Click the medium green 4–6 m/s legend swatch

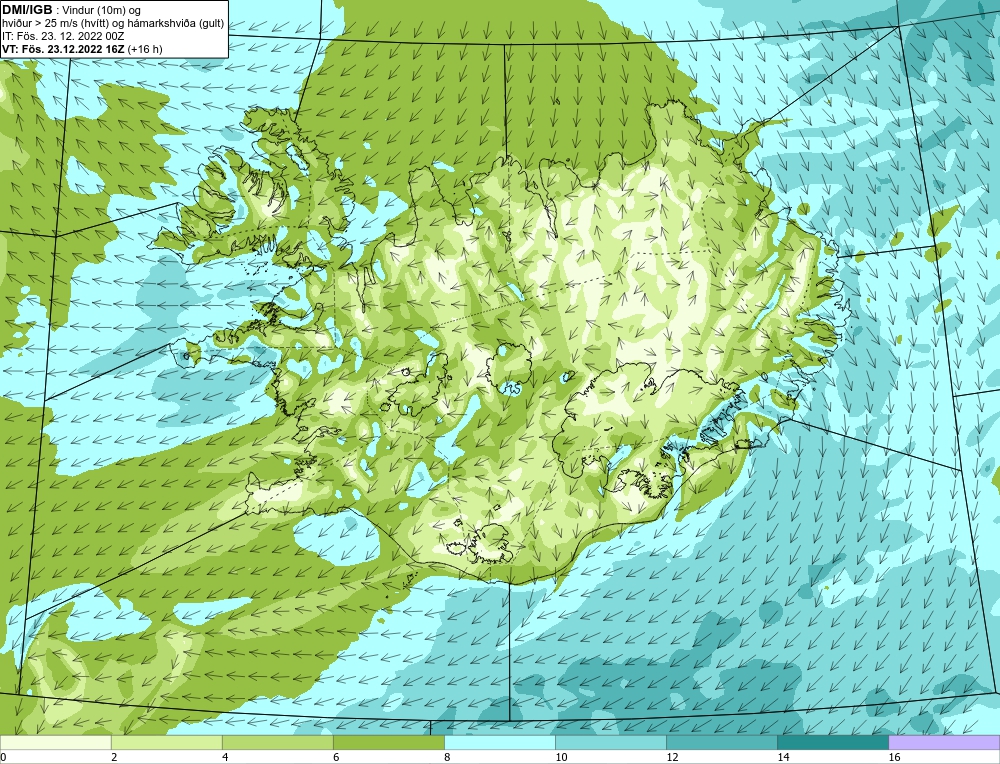coord(277,742)
